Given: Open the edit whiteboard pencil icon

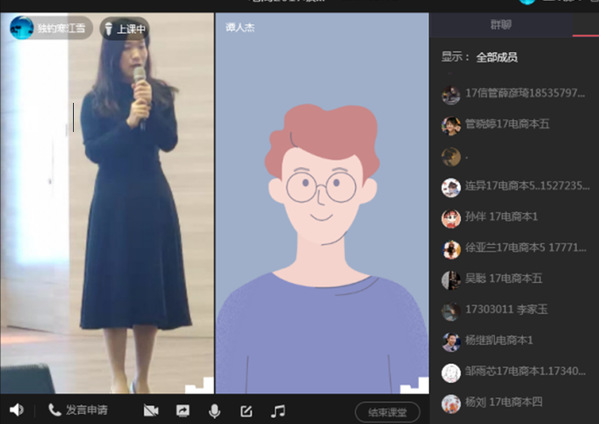Looking at the screenshot, I should [246, 411].
